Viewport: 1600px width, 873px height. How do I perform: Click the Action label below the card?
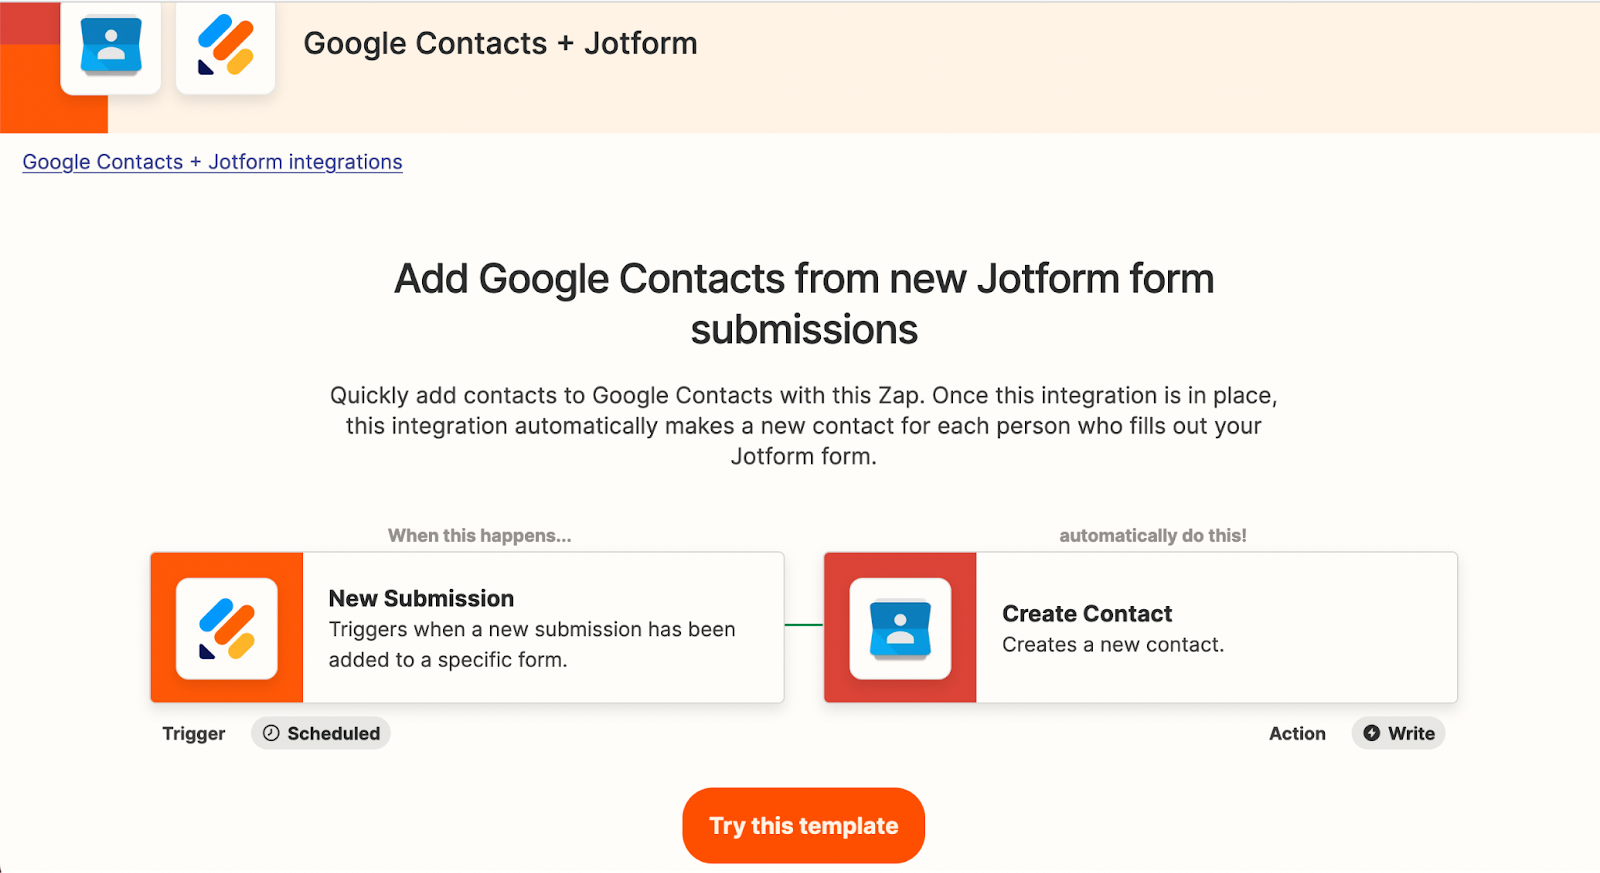point(1297,733)
